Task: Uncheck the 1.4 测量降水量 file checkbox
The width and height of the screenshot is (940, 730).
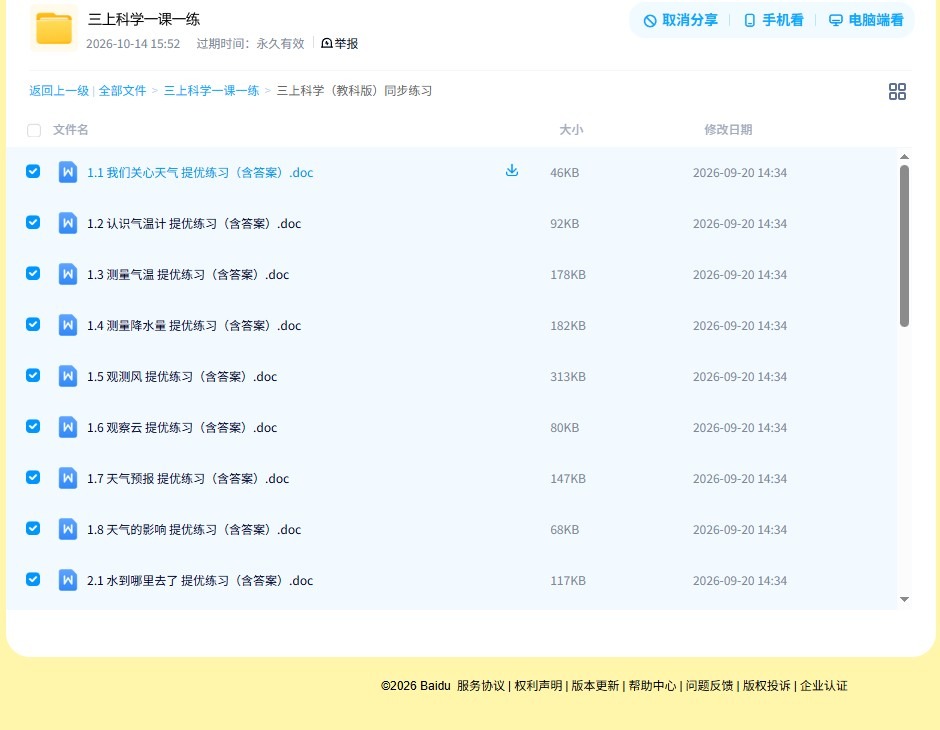Action: coord(33,324)
